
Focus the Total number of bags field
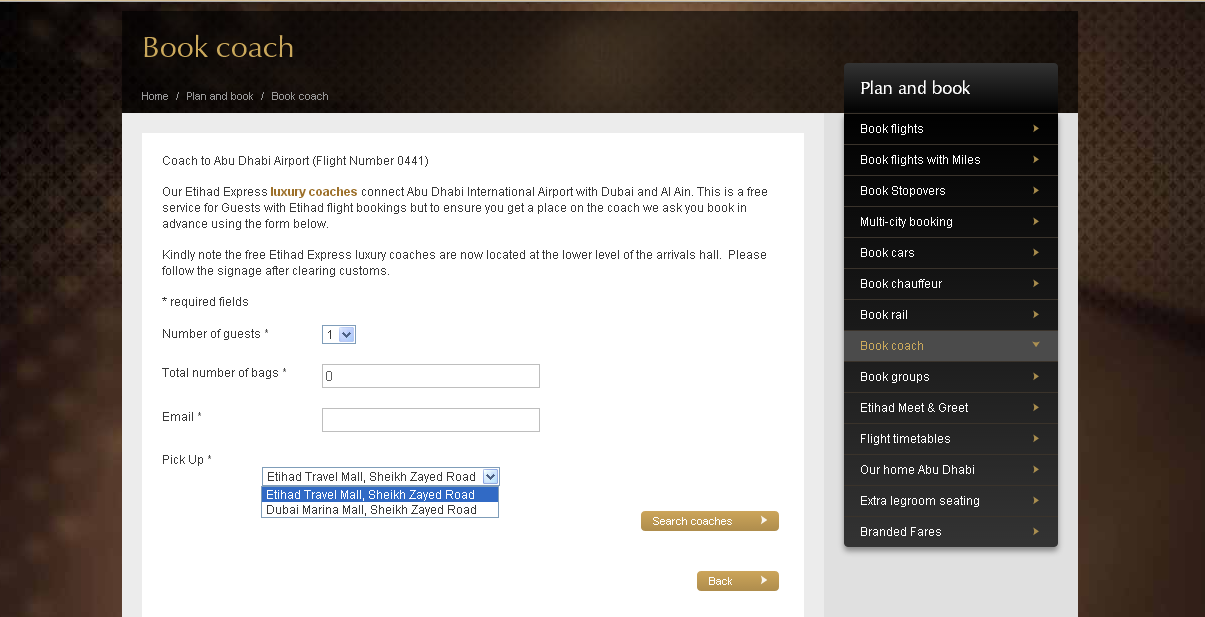point(431,376)
